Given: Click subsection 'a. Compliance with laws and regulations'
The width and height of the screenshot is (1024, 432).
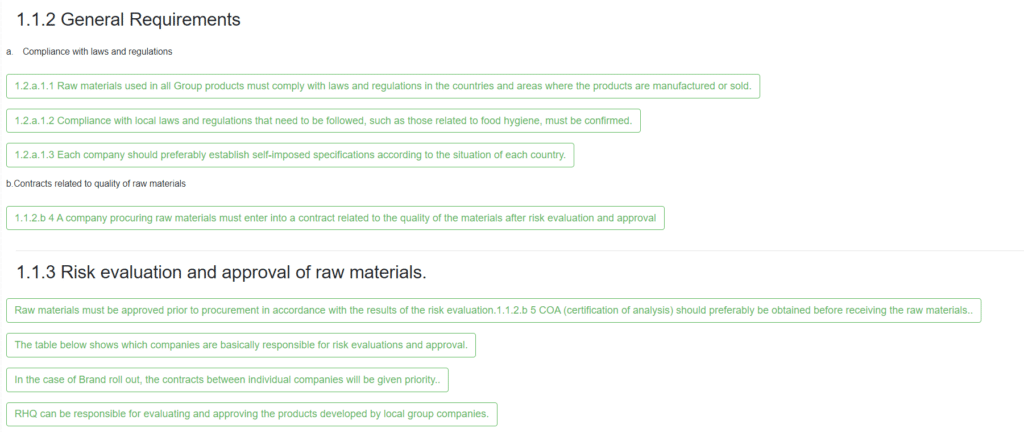Looking at the screenshot, I should point(89,52).
